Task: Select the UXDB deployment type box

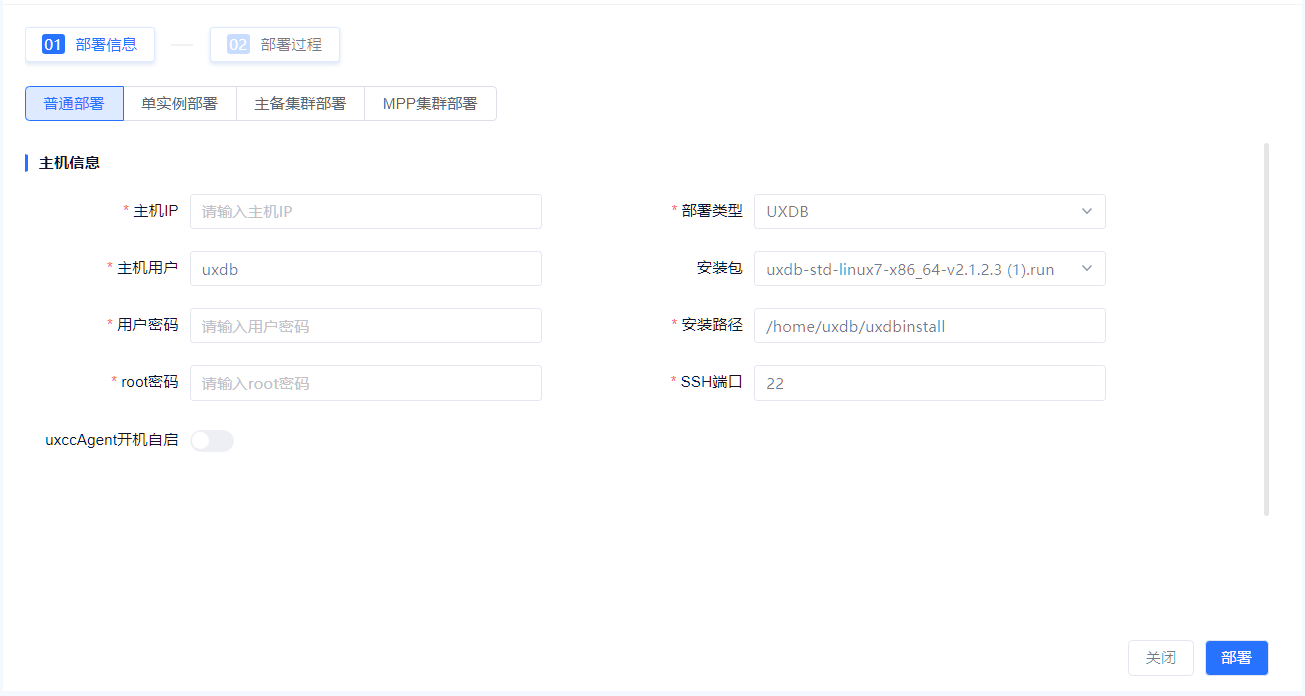Action: click(915, 212)
